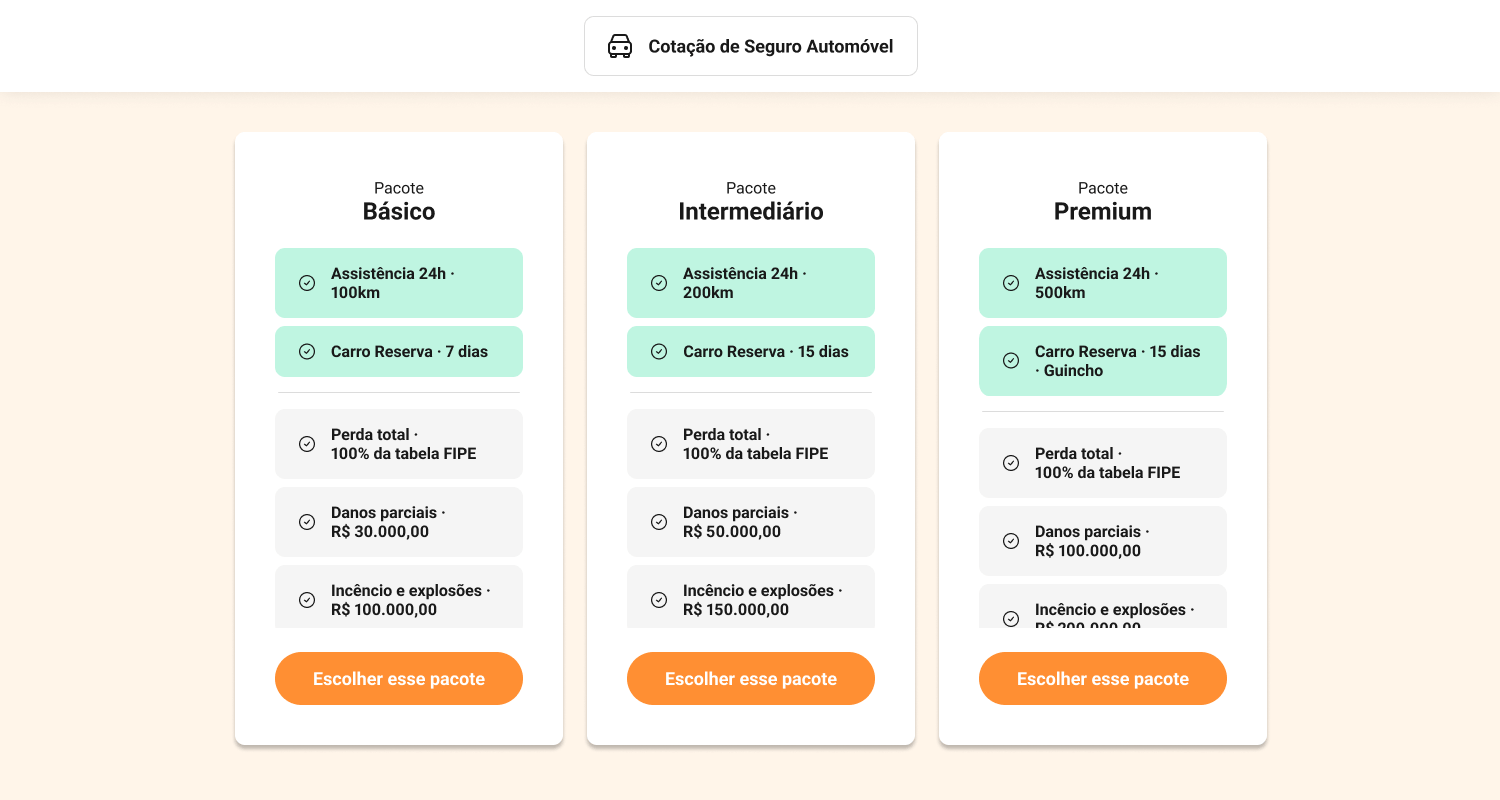This screenshot has height=800, width=1500.
Task: Click the Pacote Premium title
Action: tap(1102, 211)
